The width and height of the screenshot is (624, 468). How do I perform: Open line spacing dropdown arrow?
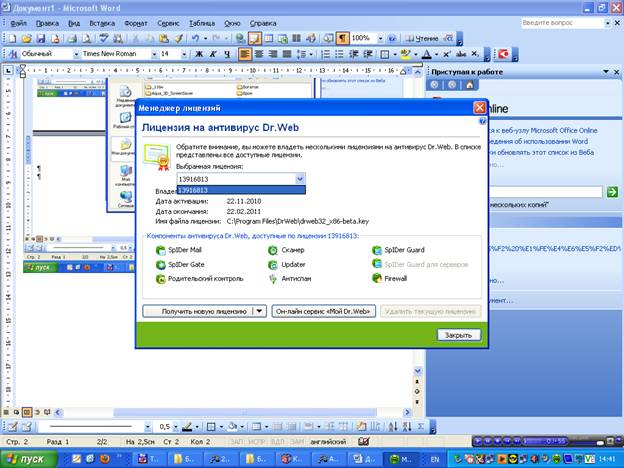311,54
